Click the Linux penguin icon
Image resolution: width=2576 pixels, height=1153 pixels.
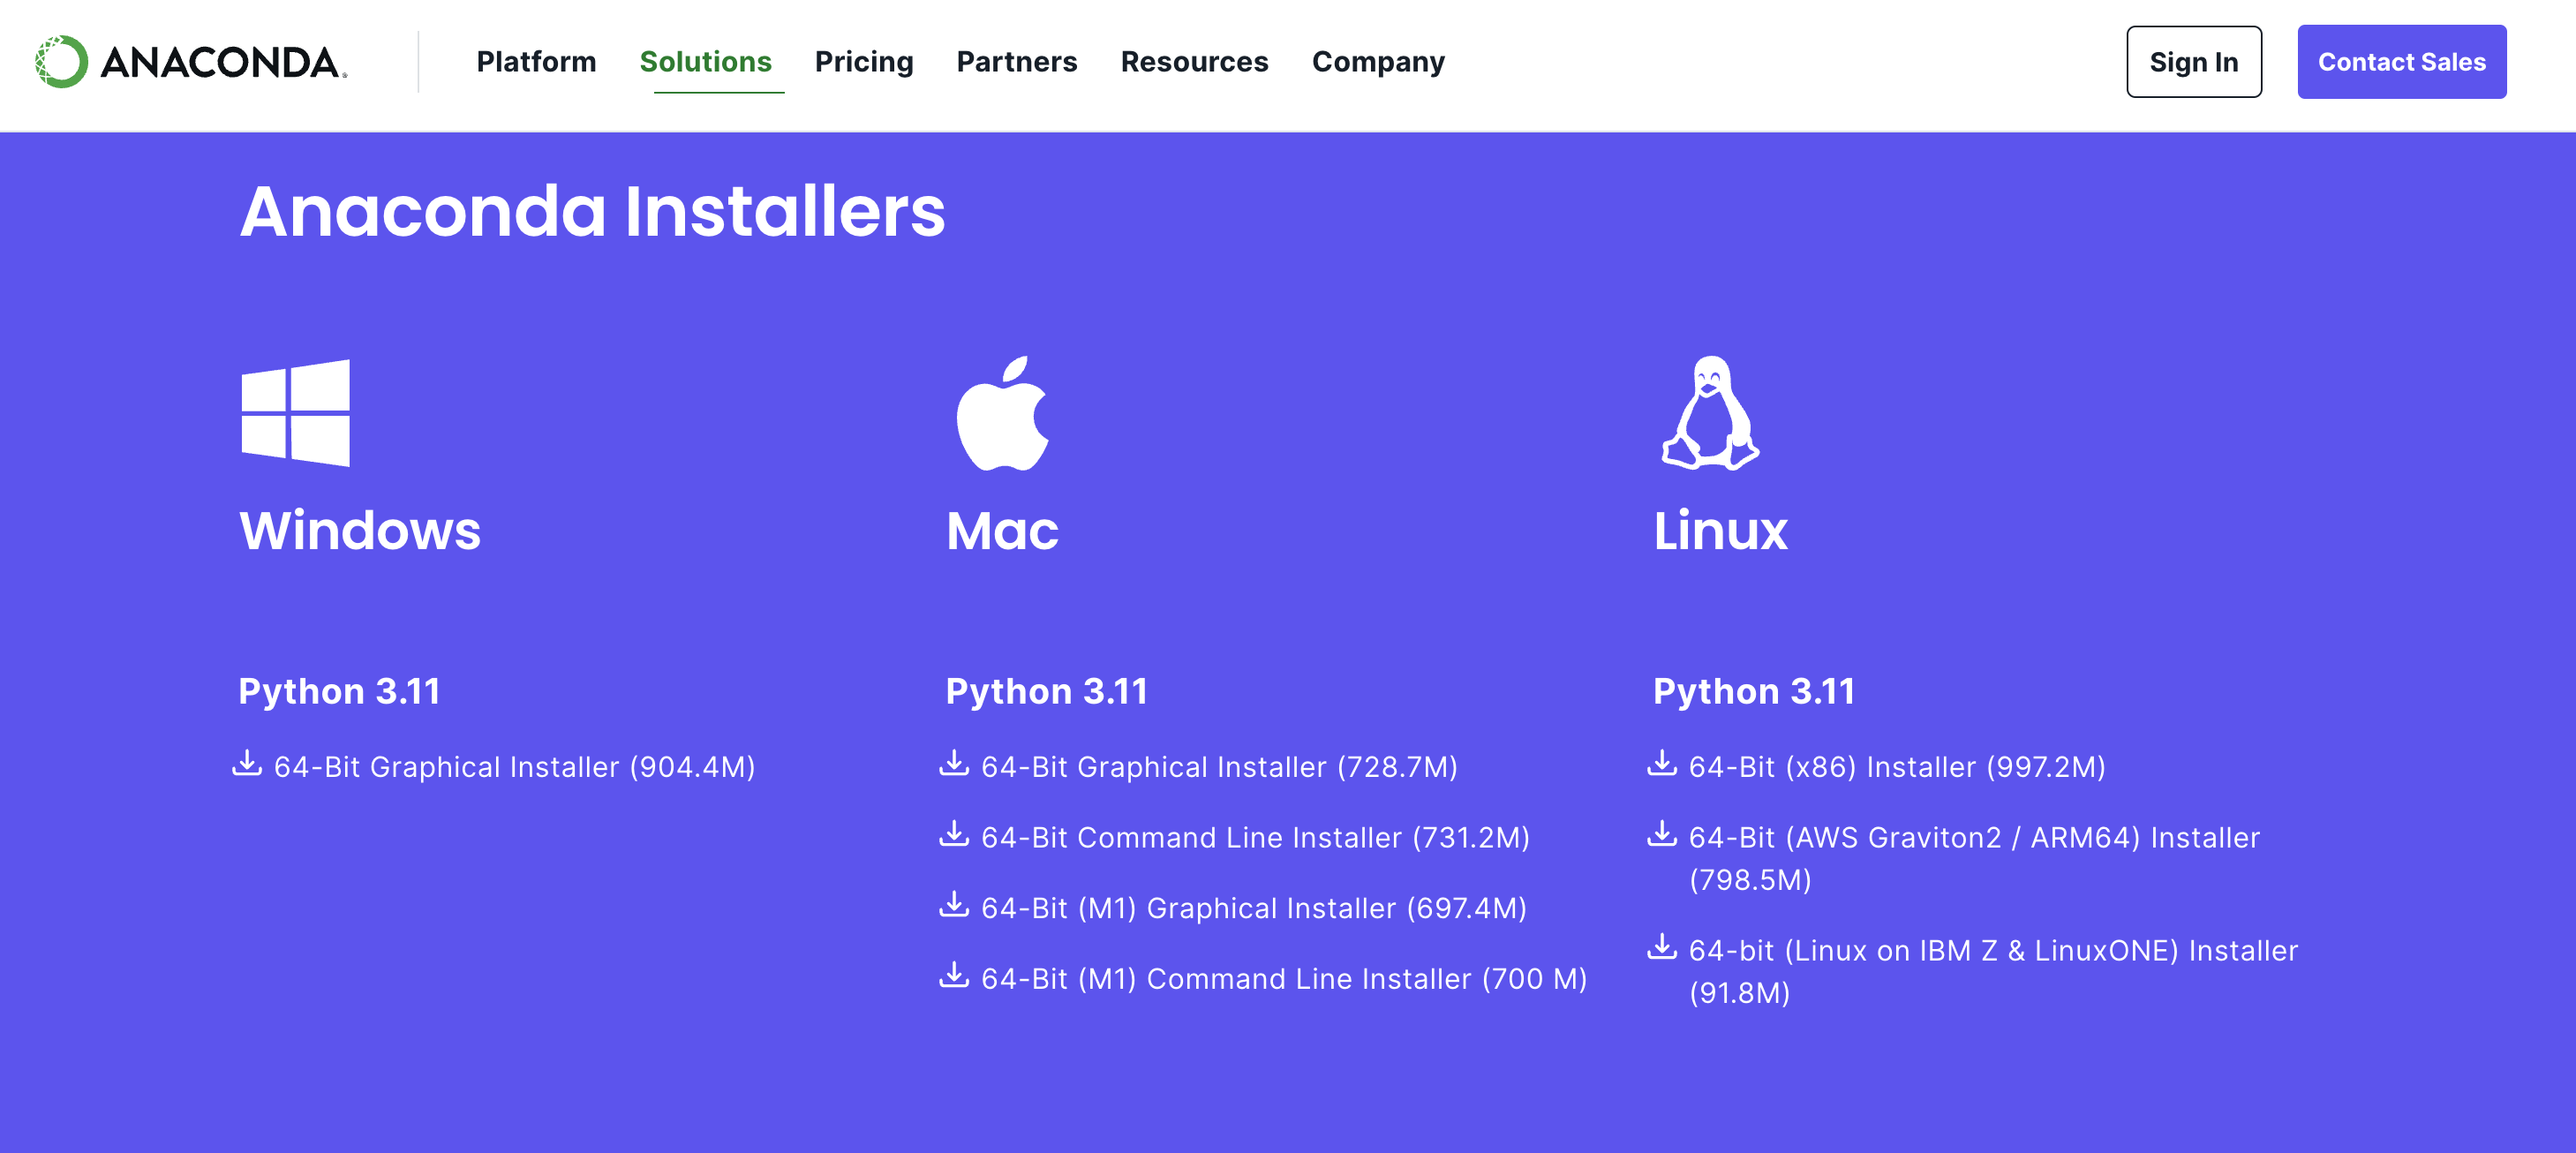click(x=1709, y=413)
